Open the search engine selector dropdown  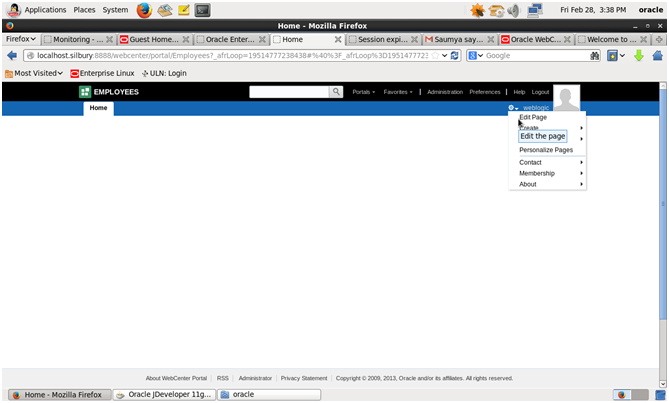click(x=476, y=55)
